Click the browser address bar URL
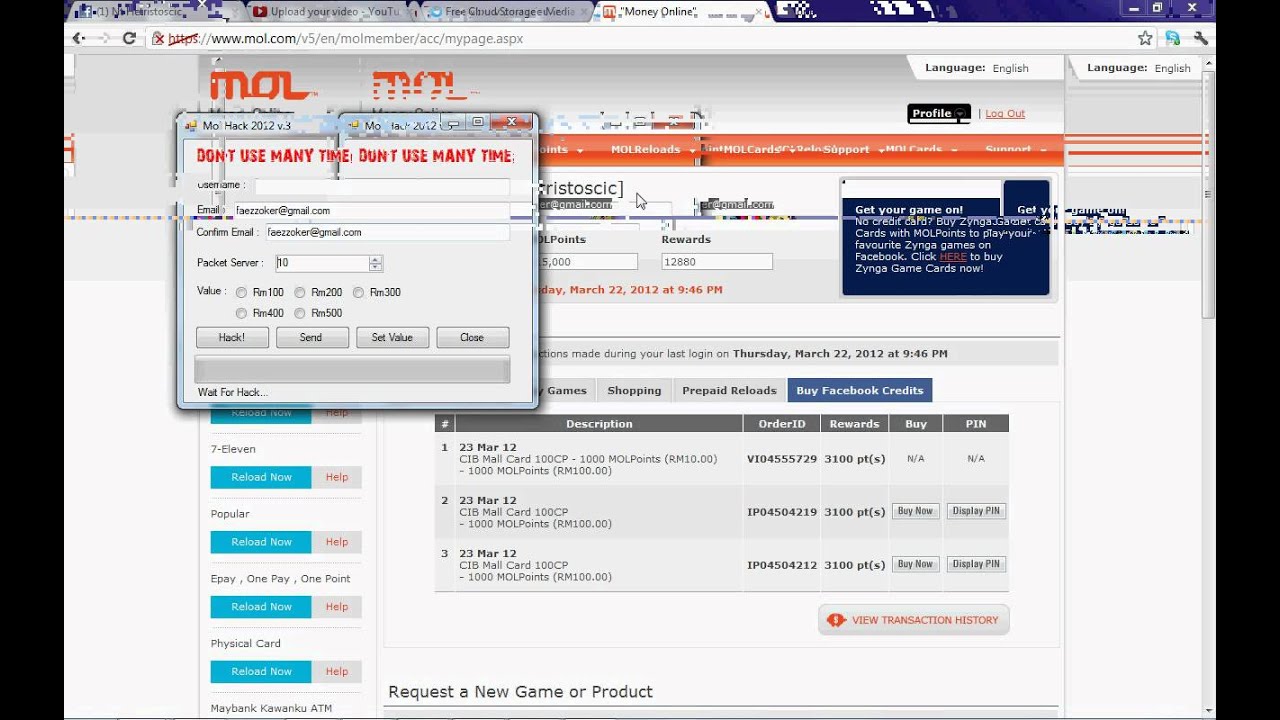 tap(346, 39)
